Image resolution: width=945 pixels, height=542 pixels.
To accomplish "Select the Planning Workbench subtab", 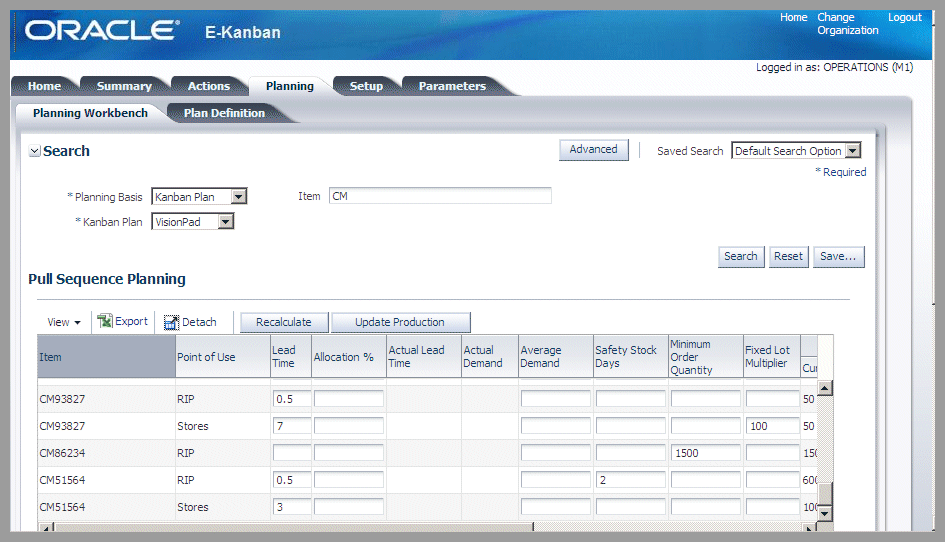I will click(x=90, y=113).
